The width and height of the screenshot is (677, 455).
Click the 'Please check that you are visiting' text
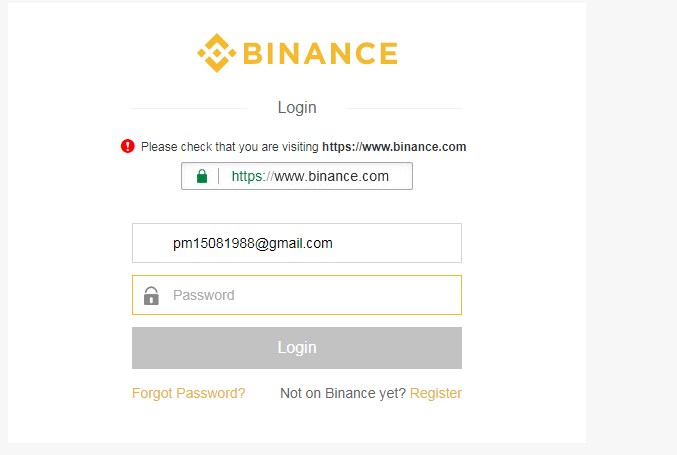click(230, 147)
